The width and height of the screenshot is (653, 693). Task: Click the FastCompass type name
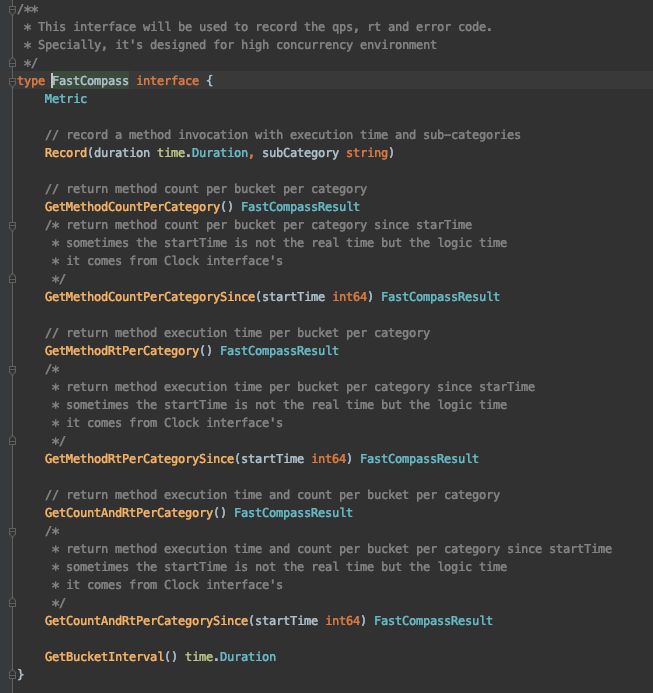click(90, 81)
